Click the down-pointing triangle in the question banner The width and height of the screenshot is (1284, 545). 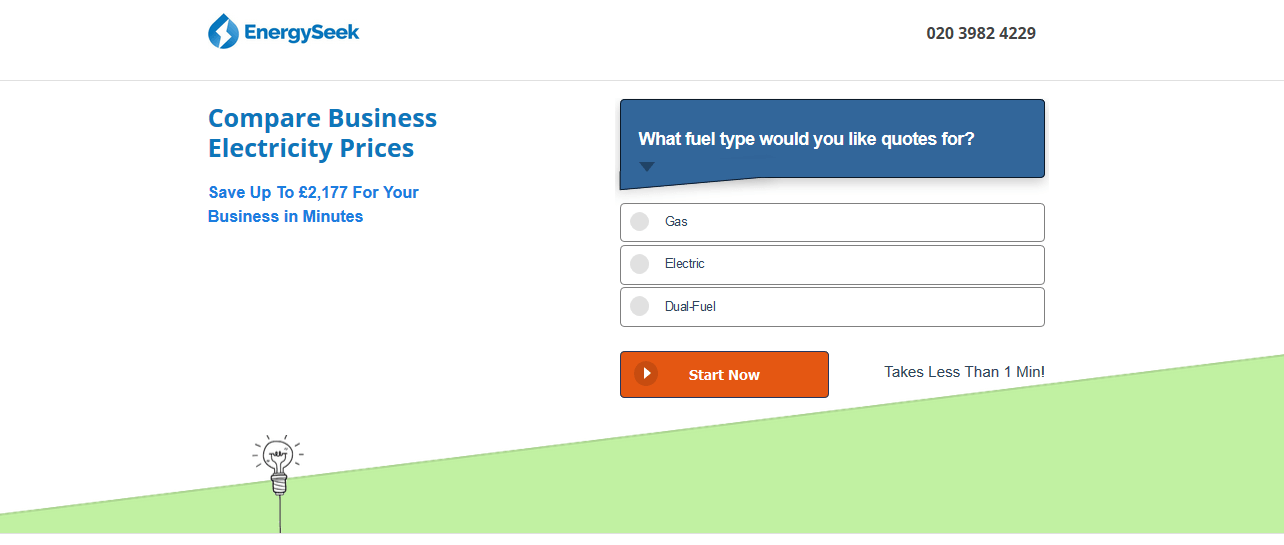coord(647,167)
